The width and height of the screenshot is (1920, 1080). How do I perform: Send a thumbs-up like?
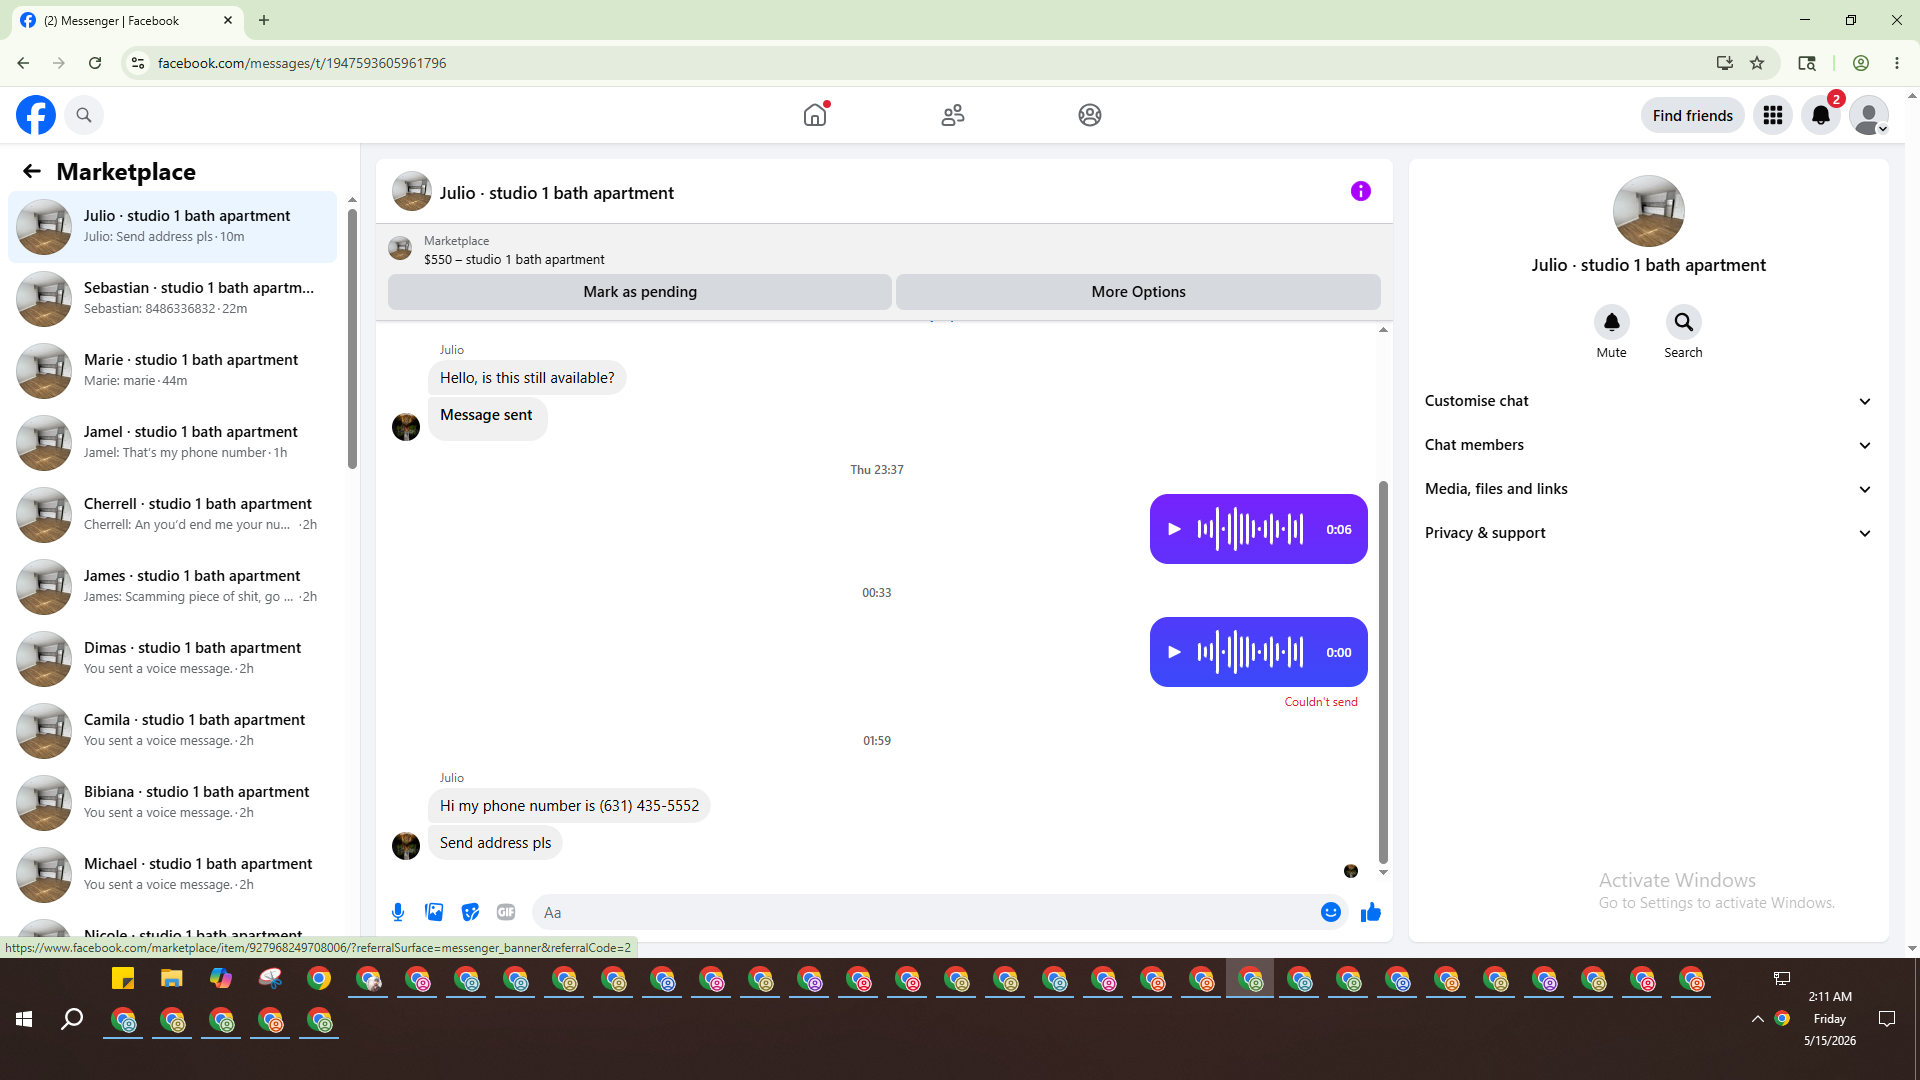pyautogui.click(x=1370, y=912)
